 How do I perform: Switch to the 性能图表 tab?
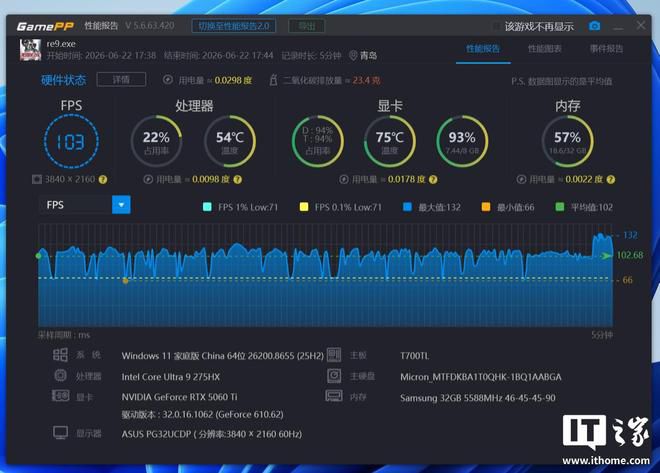pos(545,49)
